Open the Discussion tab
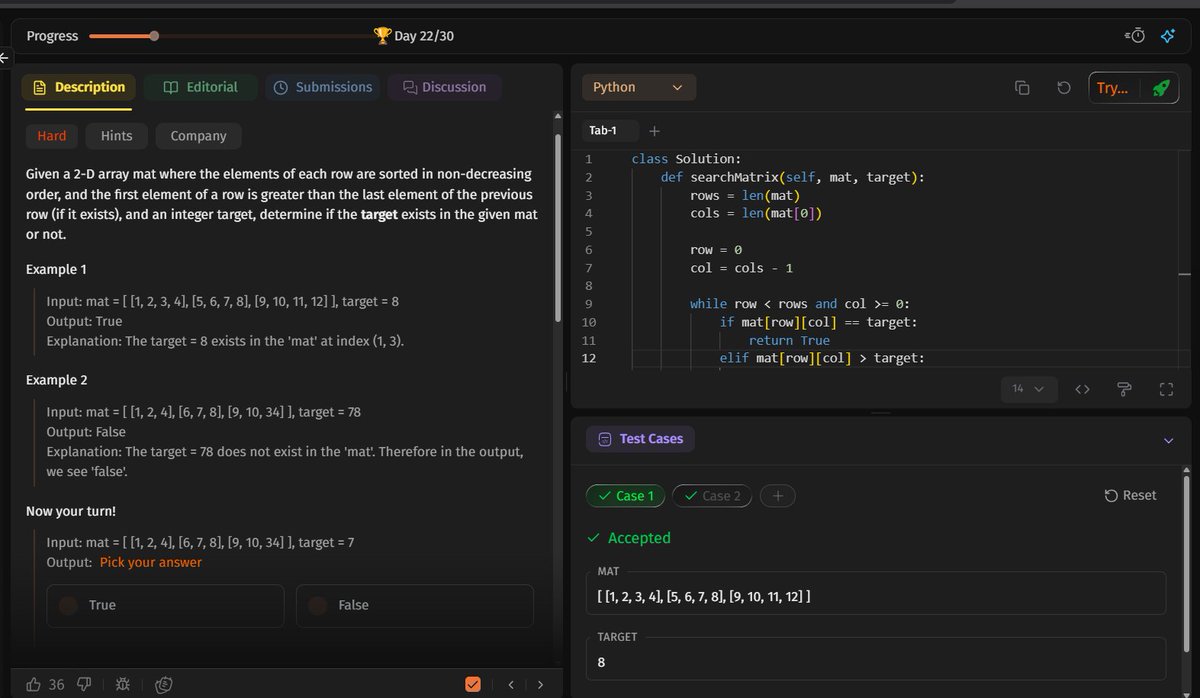The image size is (1200, 698). click(445, 88)
